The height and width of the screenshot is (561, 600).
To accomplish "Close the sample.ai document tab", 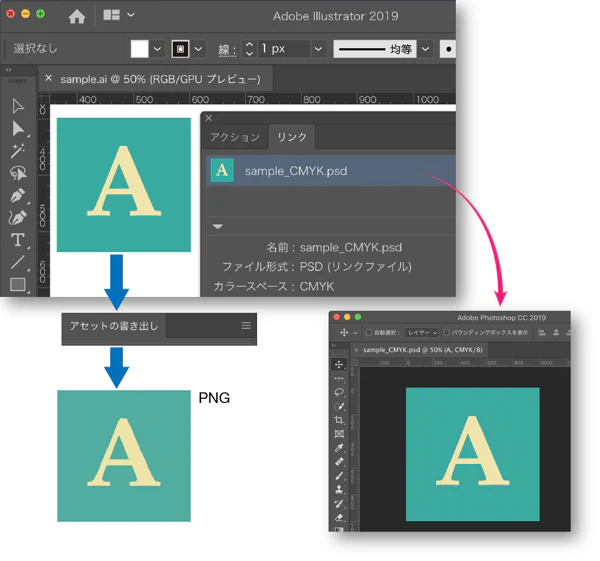I will coord(48,78).
